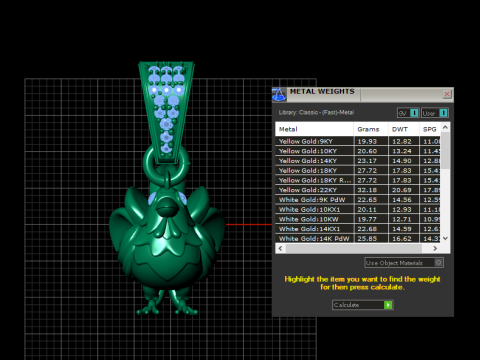Toggle Use Object Materials option
The height and width of the screenshot is (360, 480).
(x=404, y=263)
